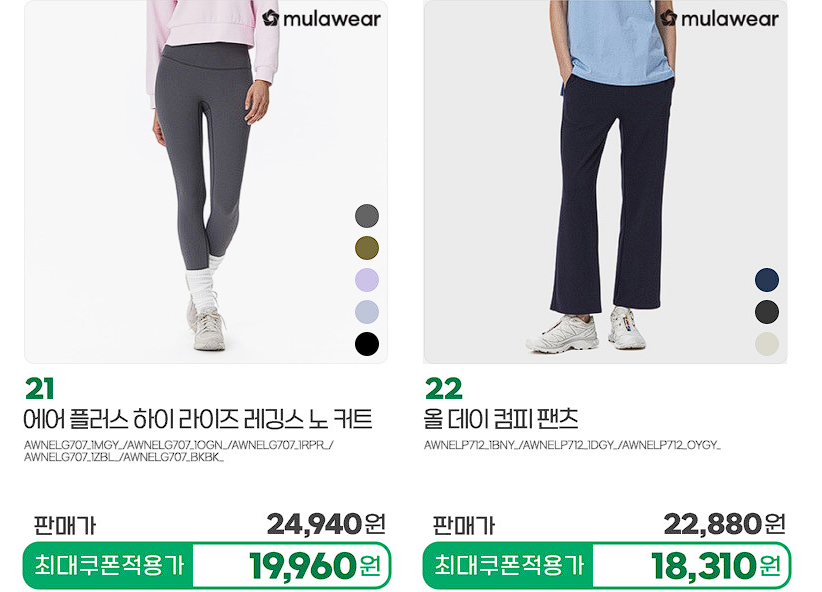Click the 22,880원 sale price

(x=725, y=524)
